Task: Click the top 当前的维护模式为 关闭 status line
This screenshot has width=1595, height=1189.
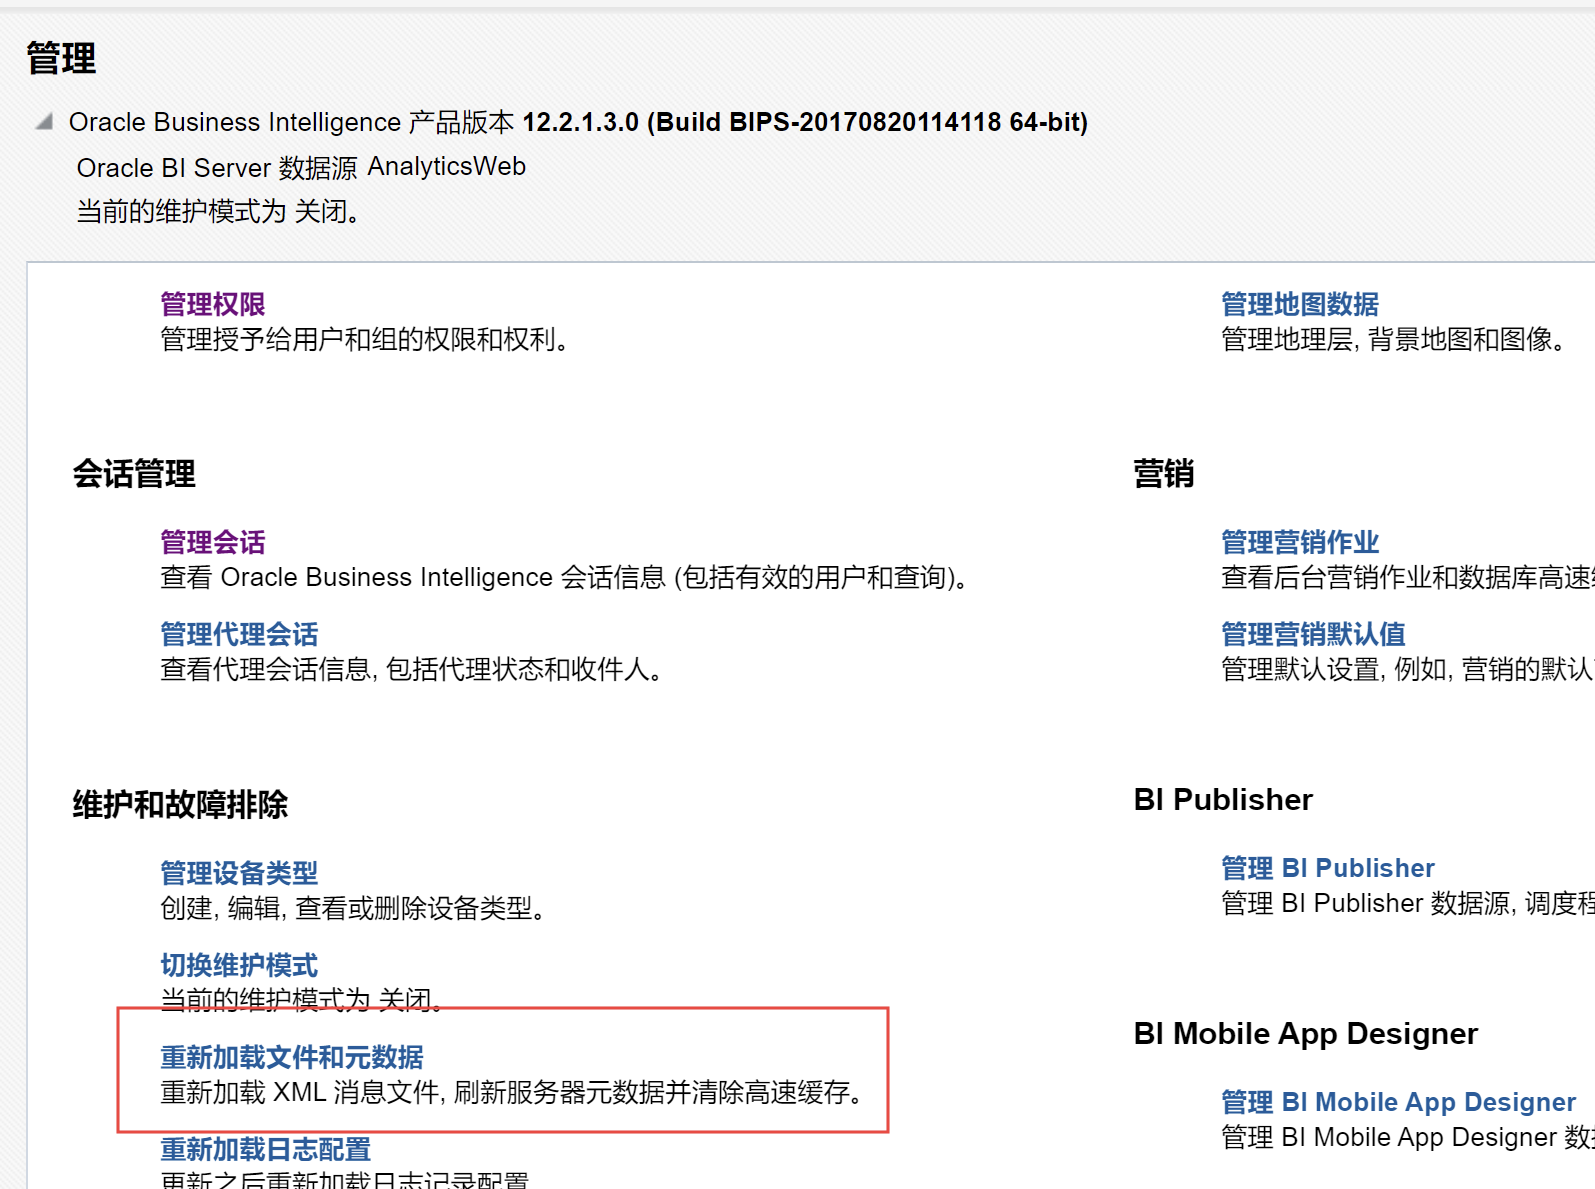Action: 219,212
